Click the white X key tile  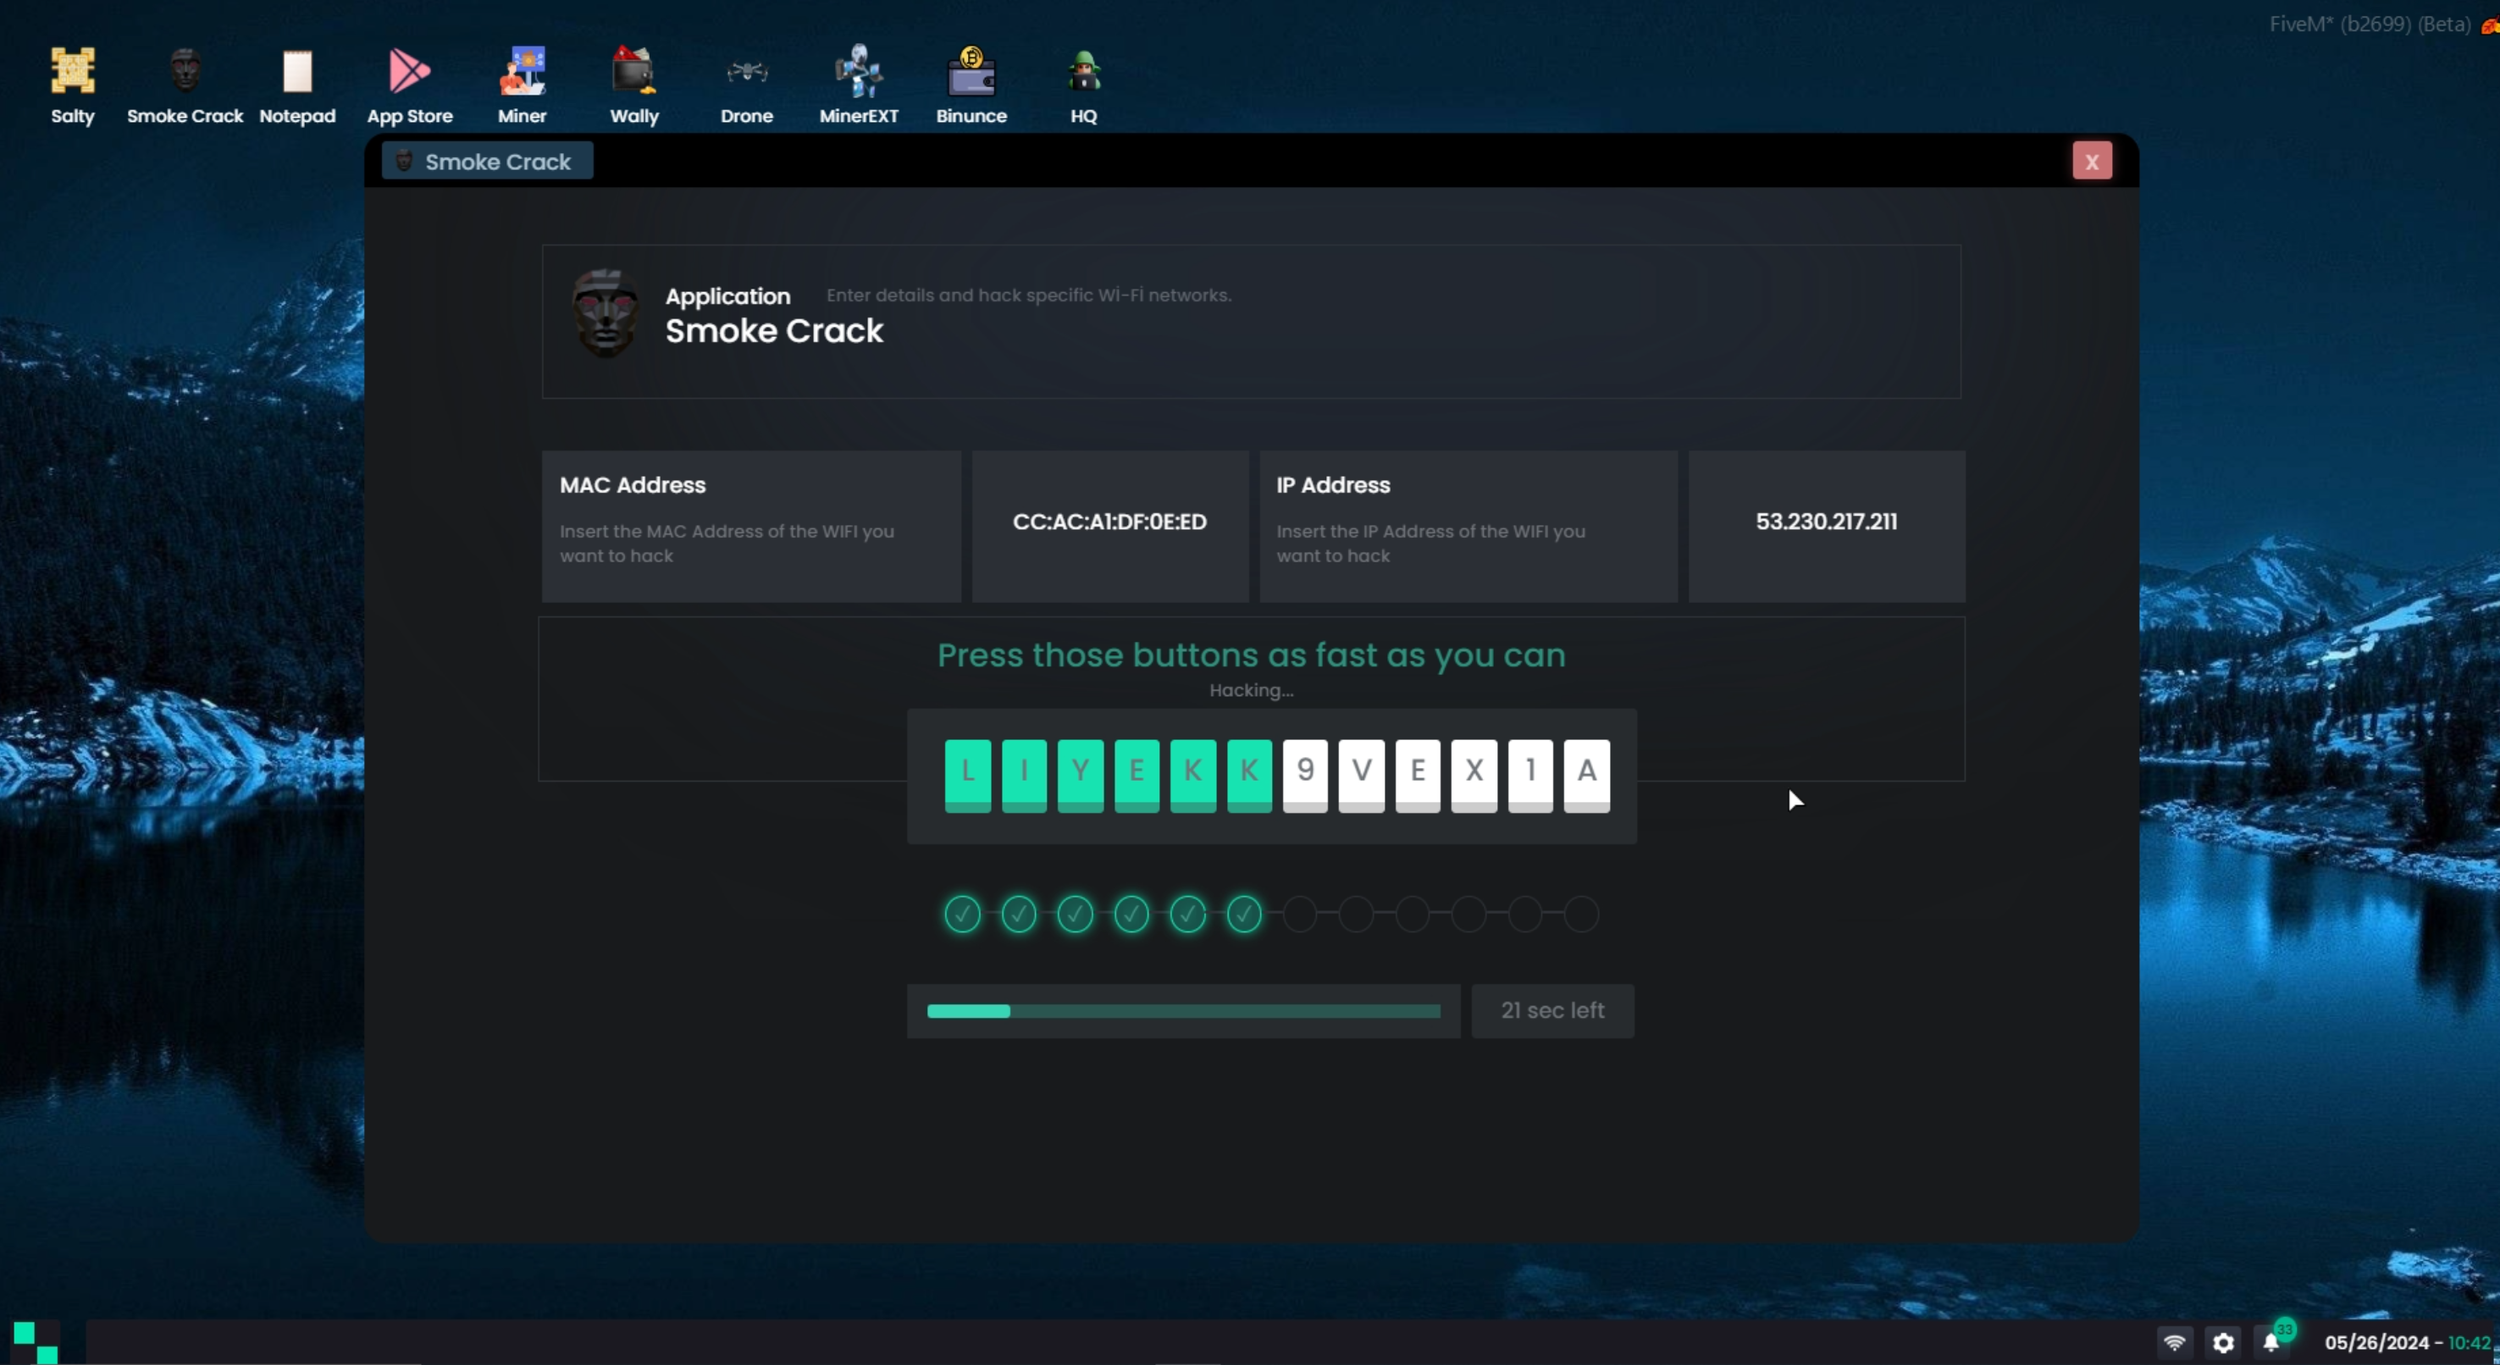click(1474, 775)
